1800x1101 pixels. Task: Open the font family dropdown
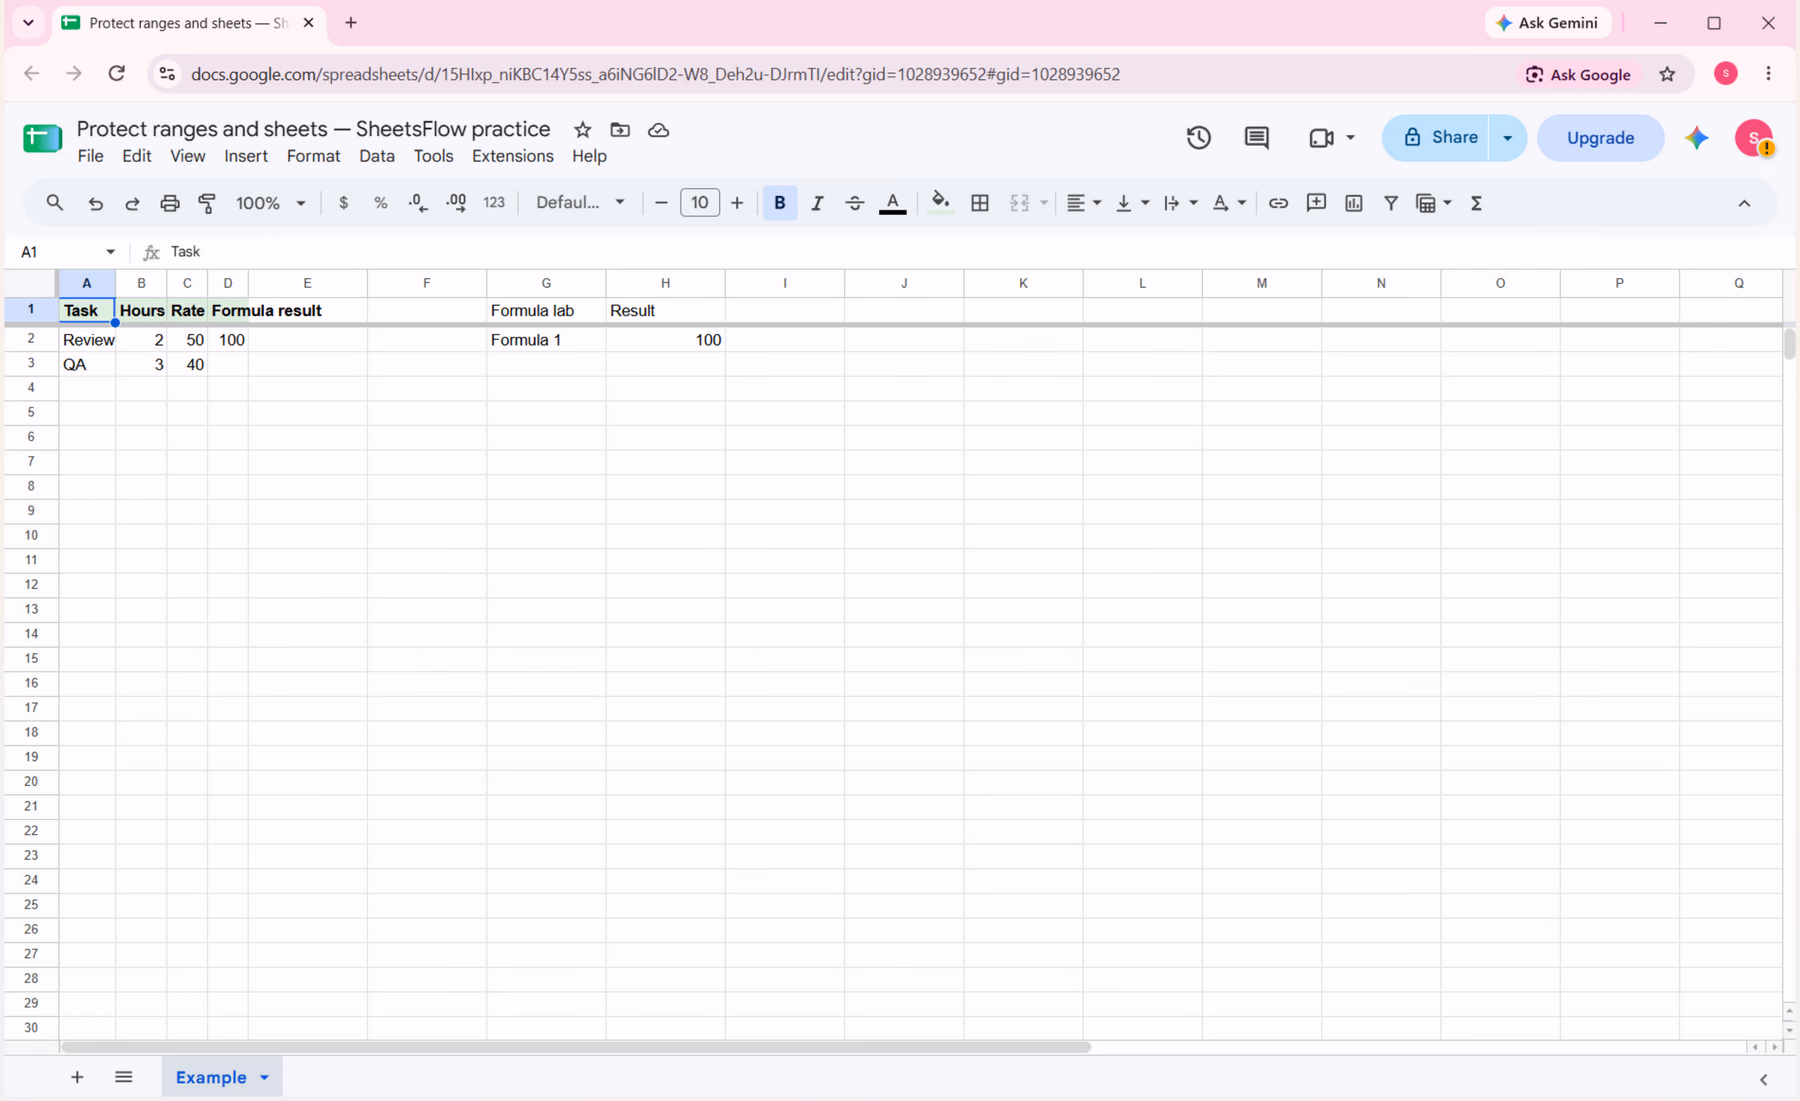pos(580,203)
